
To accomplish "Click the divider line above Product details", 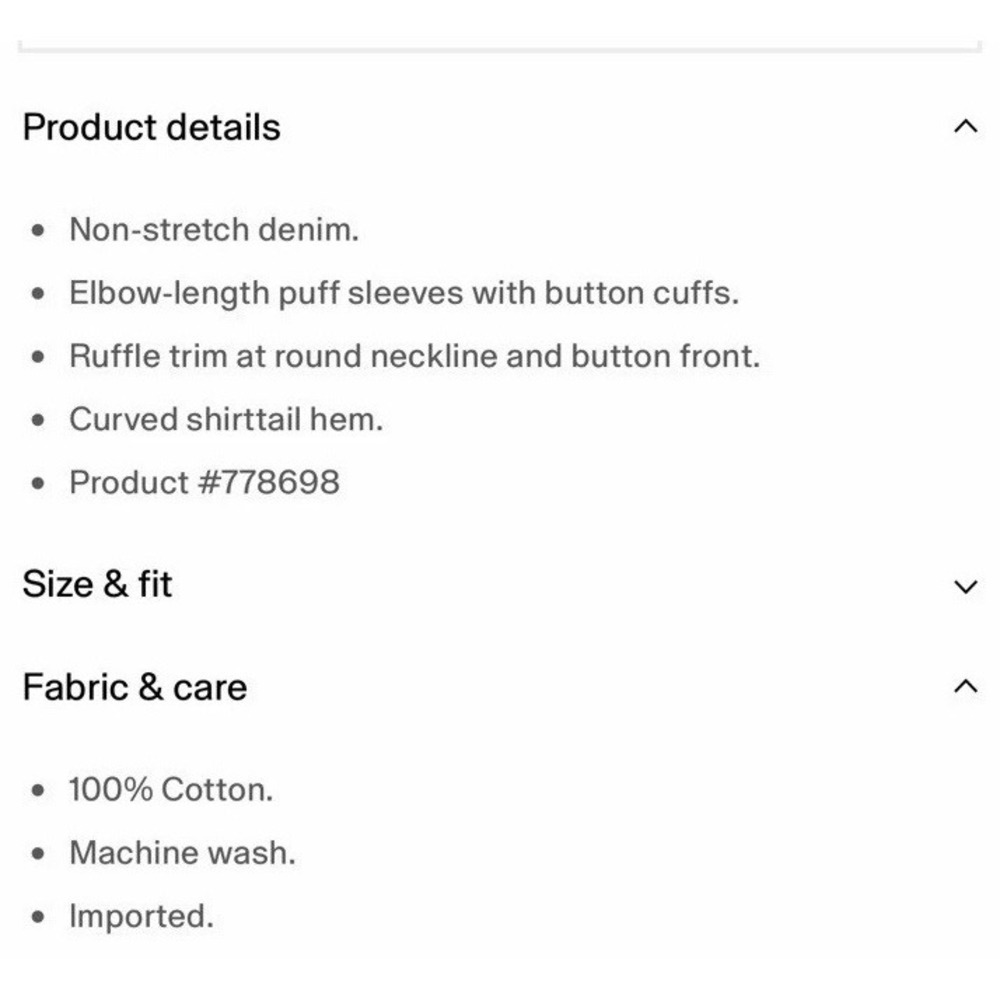I will pyautogui.click(x=500, y=47).
